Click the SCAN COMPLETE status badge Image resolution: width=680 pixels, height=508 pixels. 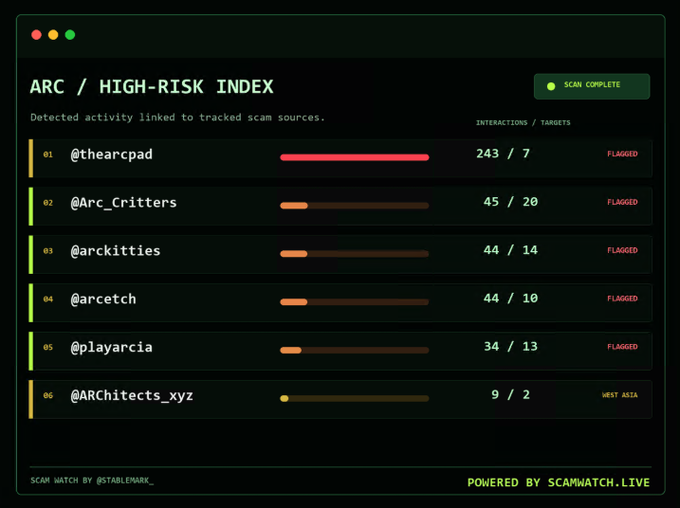click(x=592, y=86)
